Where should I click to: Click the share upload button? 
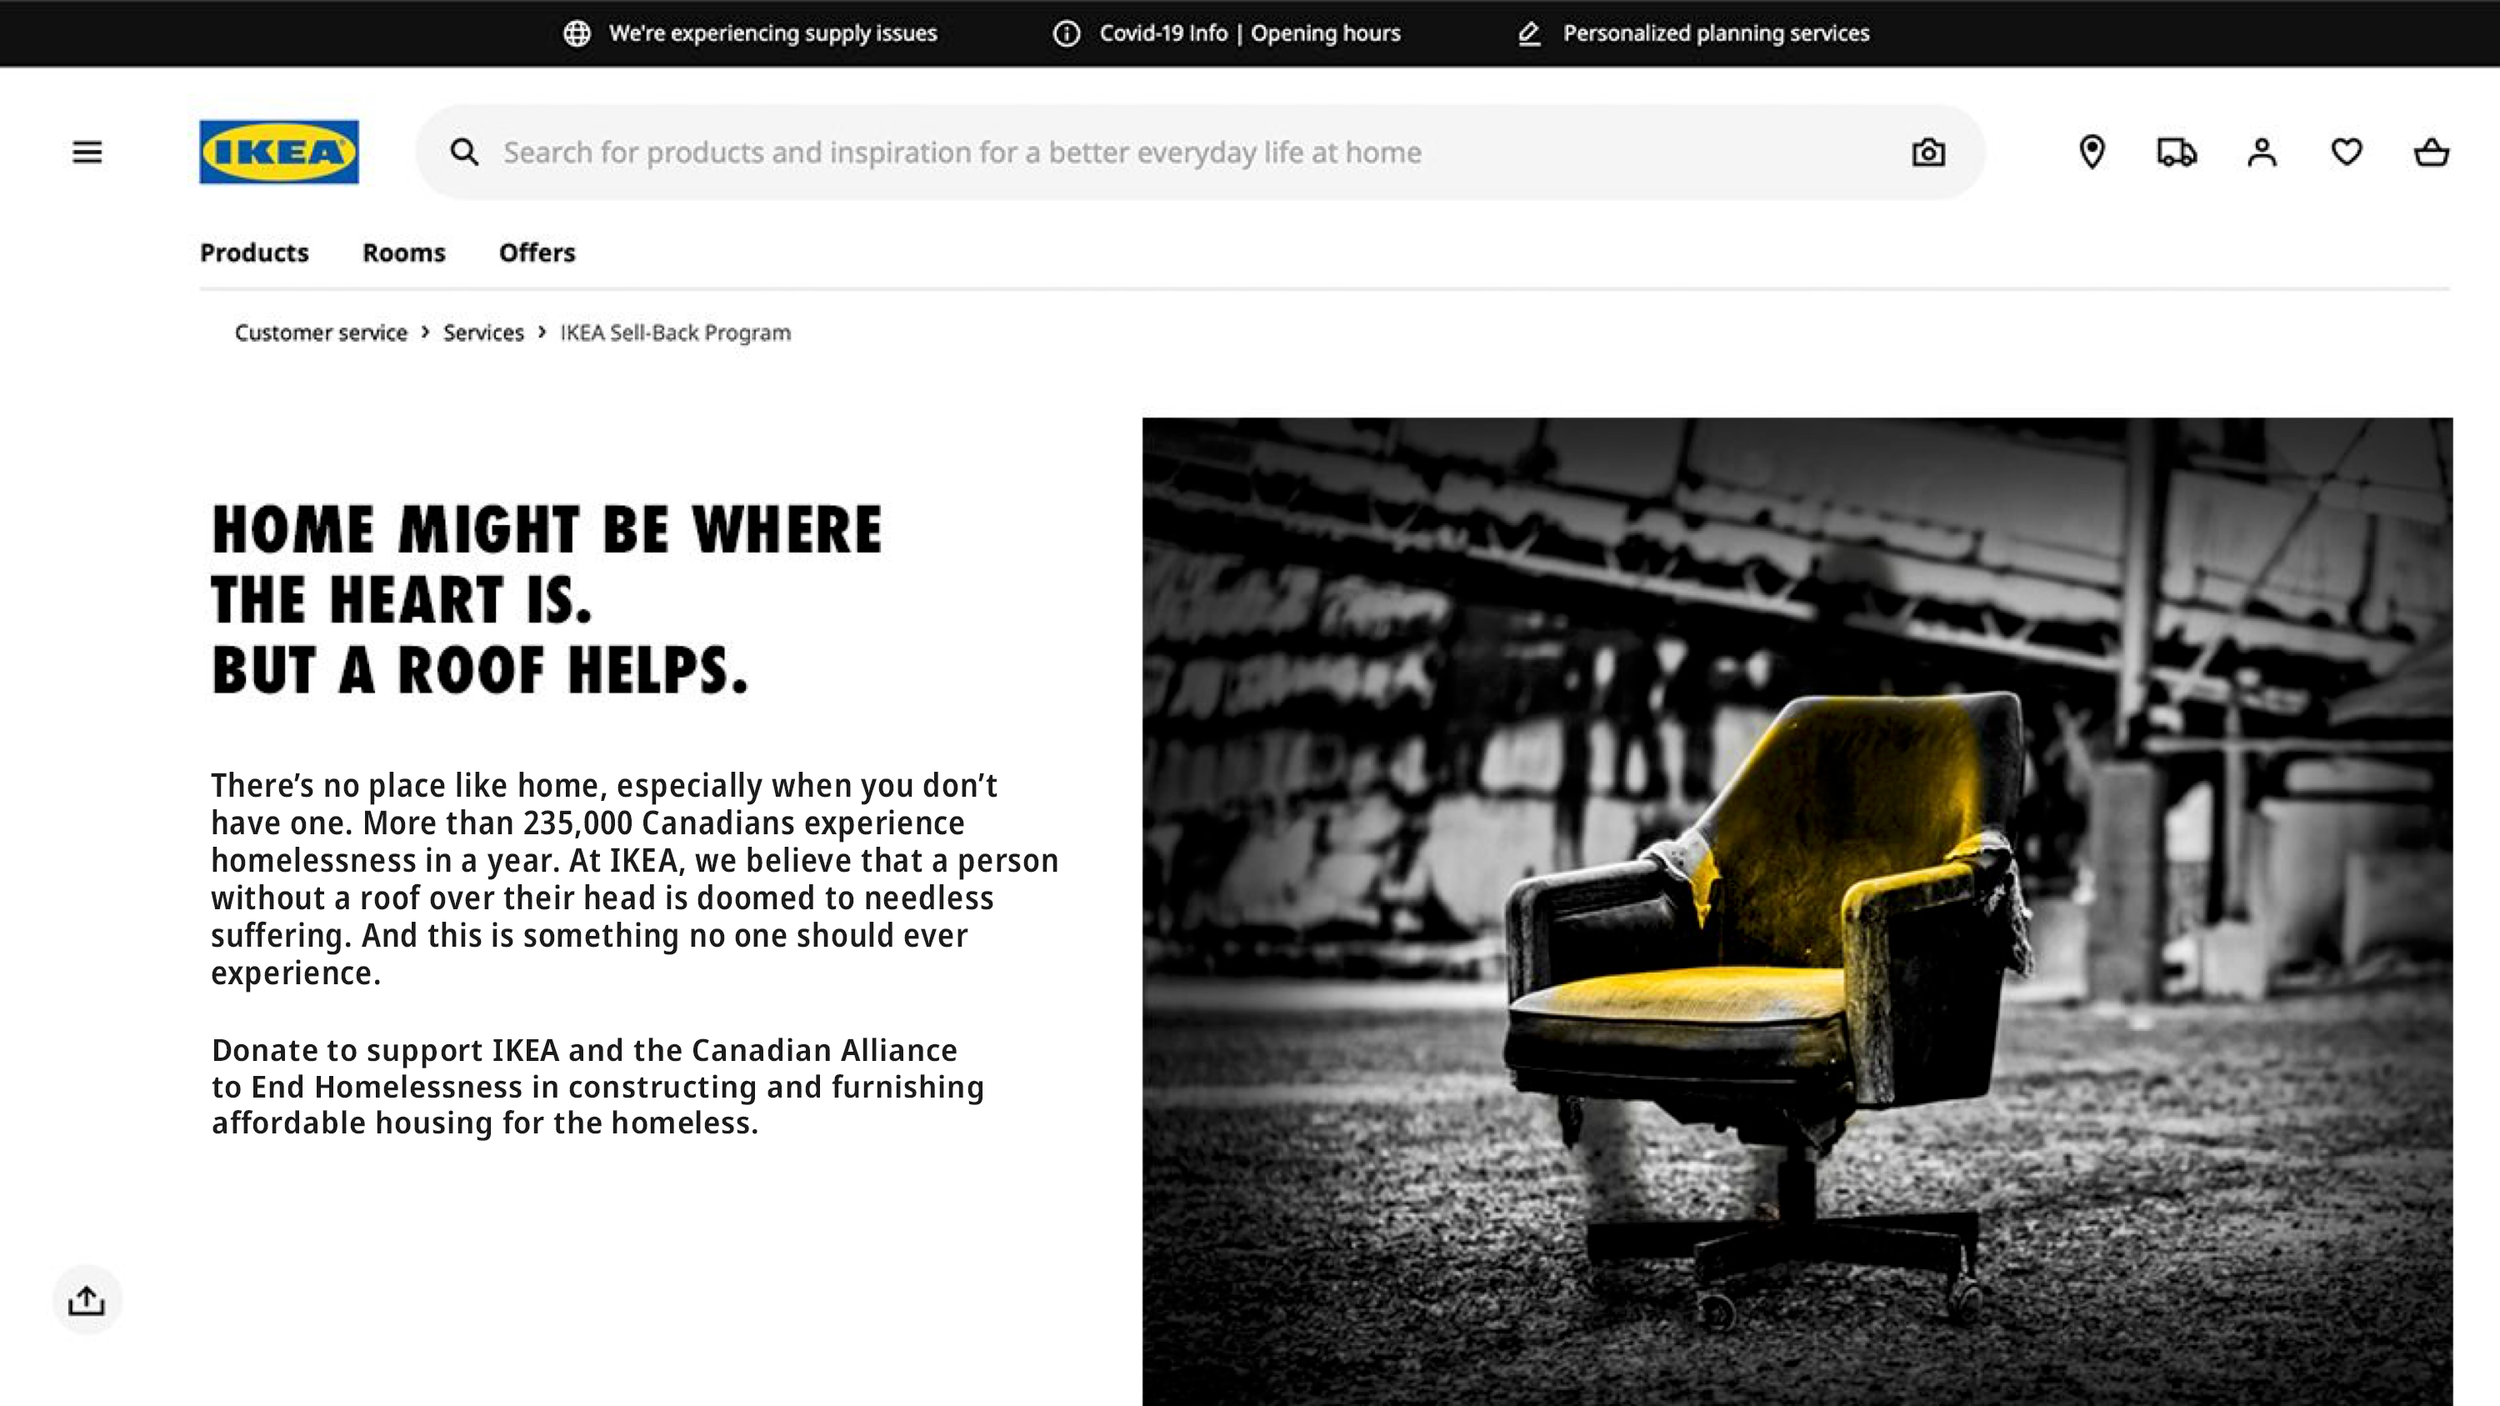pyautogui.click(x=87, y=1300)
